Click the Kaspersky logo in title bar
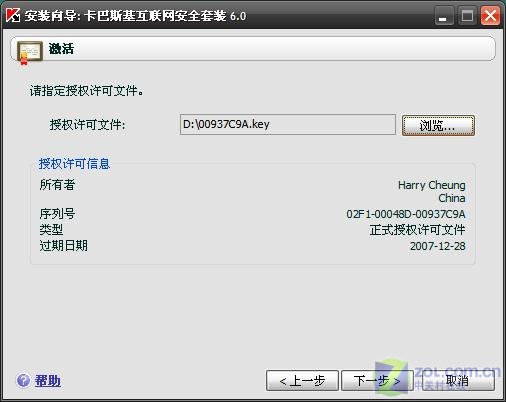 13,15
